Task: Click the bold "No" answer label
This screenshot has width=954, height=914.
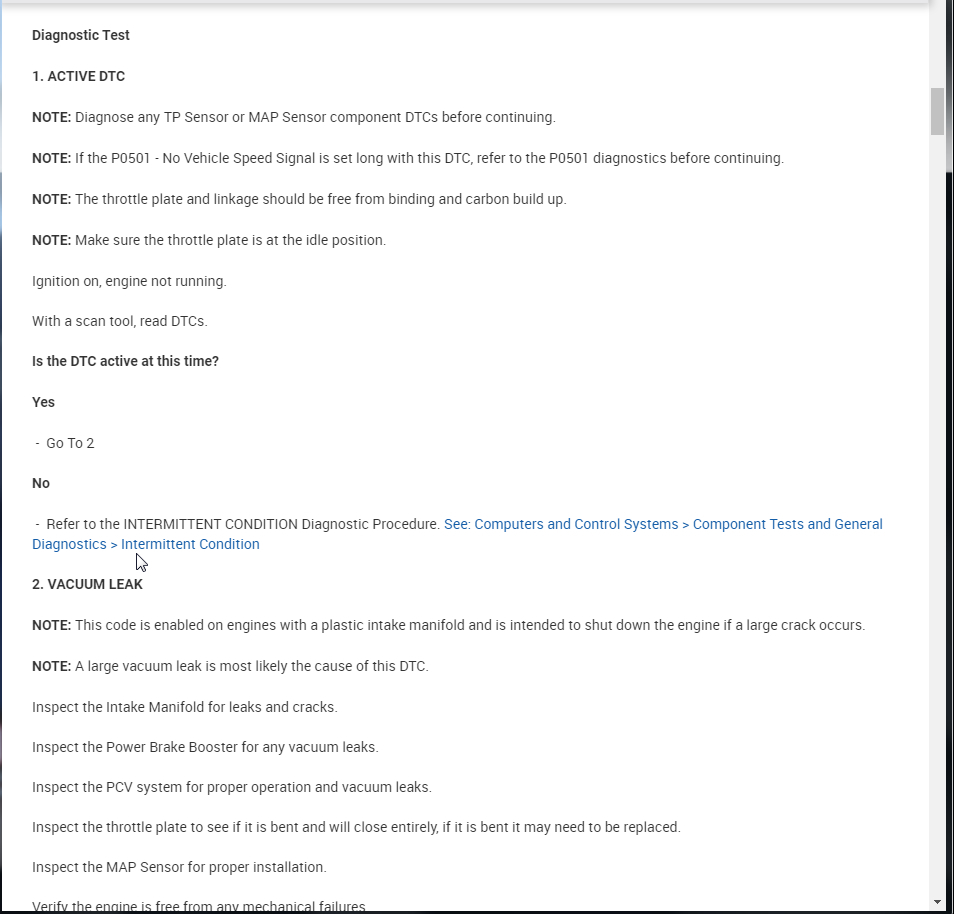Action: [41, 483]
